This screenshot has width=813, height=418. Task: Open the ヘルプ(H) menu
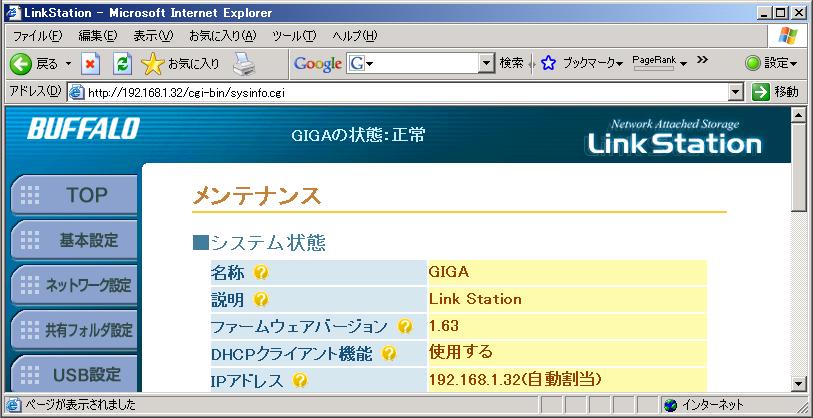pyautogui.click(x=355, y=36)
